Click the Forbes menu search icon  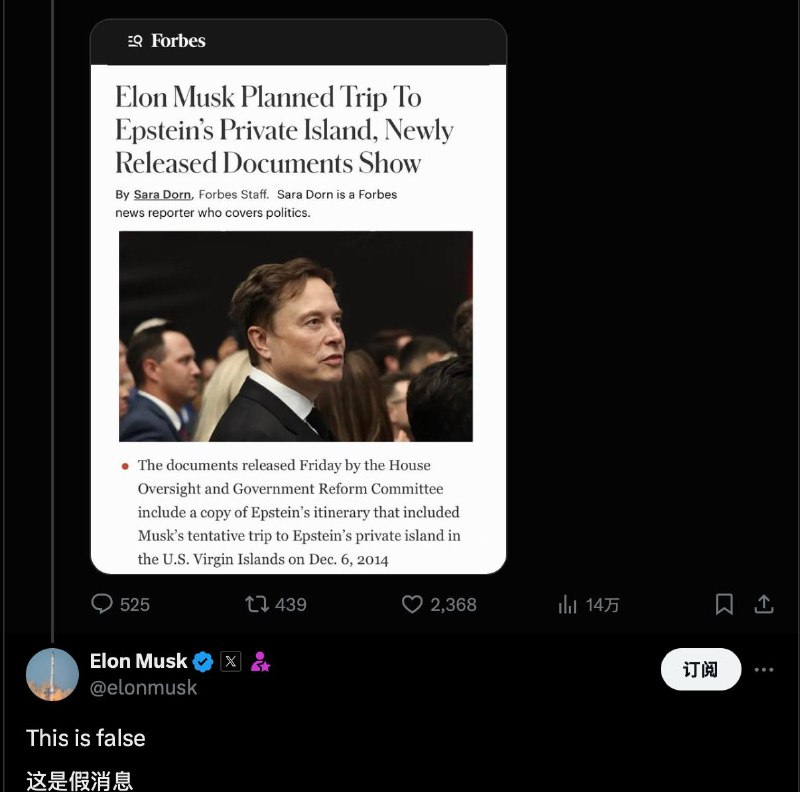(x=135, y=41)
